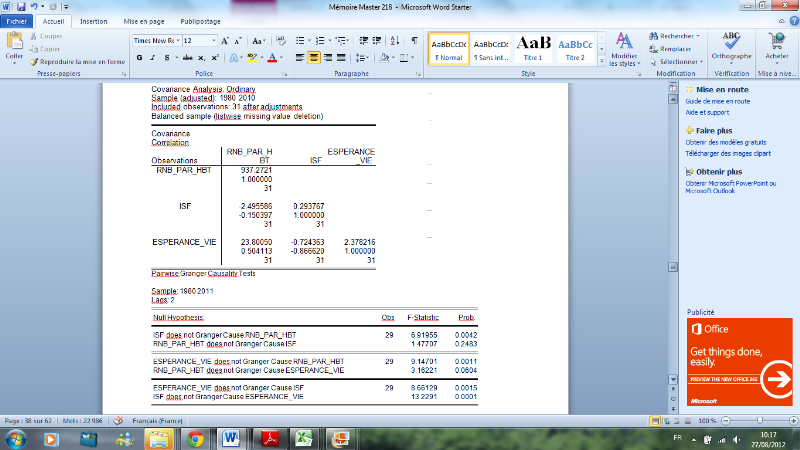
Task: Open the font name dropdown
Action: (177, 40)
